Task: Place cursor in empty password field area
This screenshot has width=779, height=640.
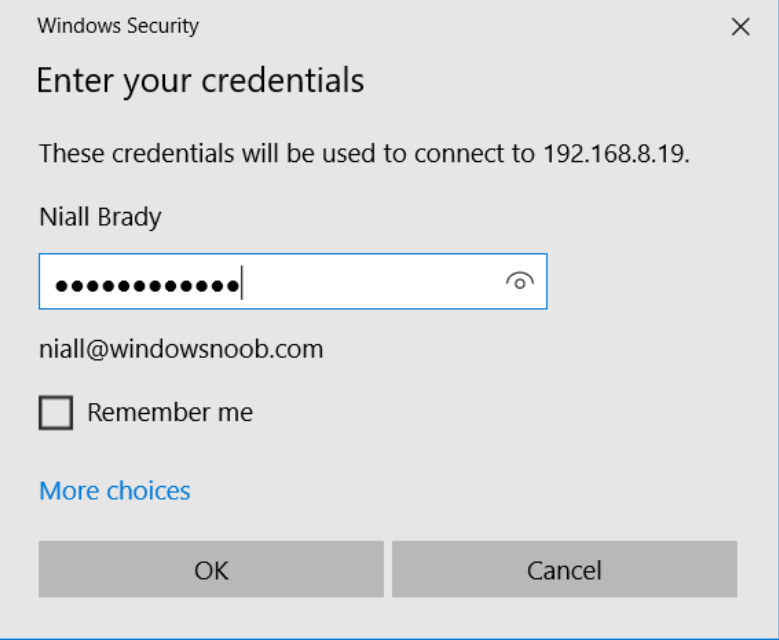Action: click(x=373, y=282)
